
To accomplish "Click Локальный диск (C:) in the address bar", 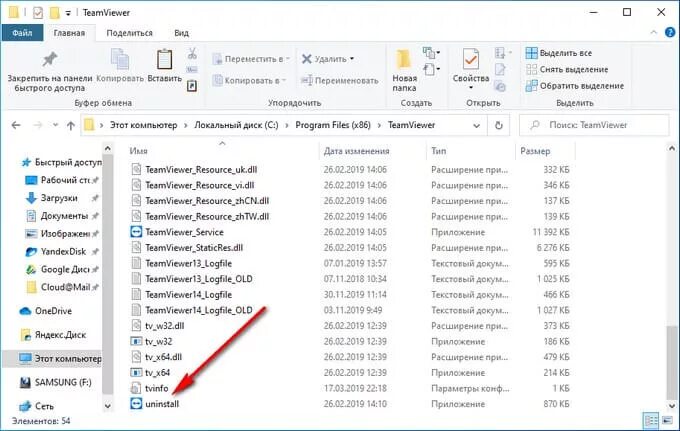I will tap(236, 125).
